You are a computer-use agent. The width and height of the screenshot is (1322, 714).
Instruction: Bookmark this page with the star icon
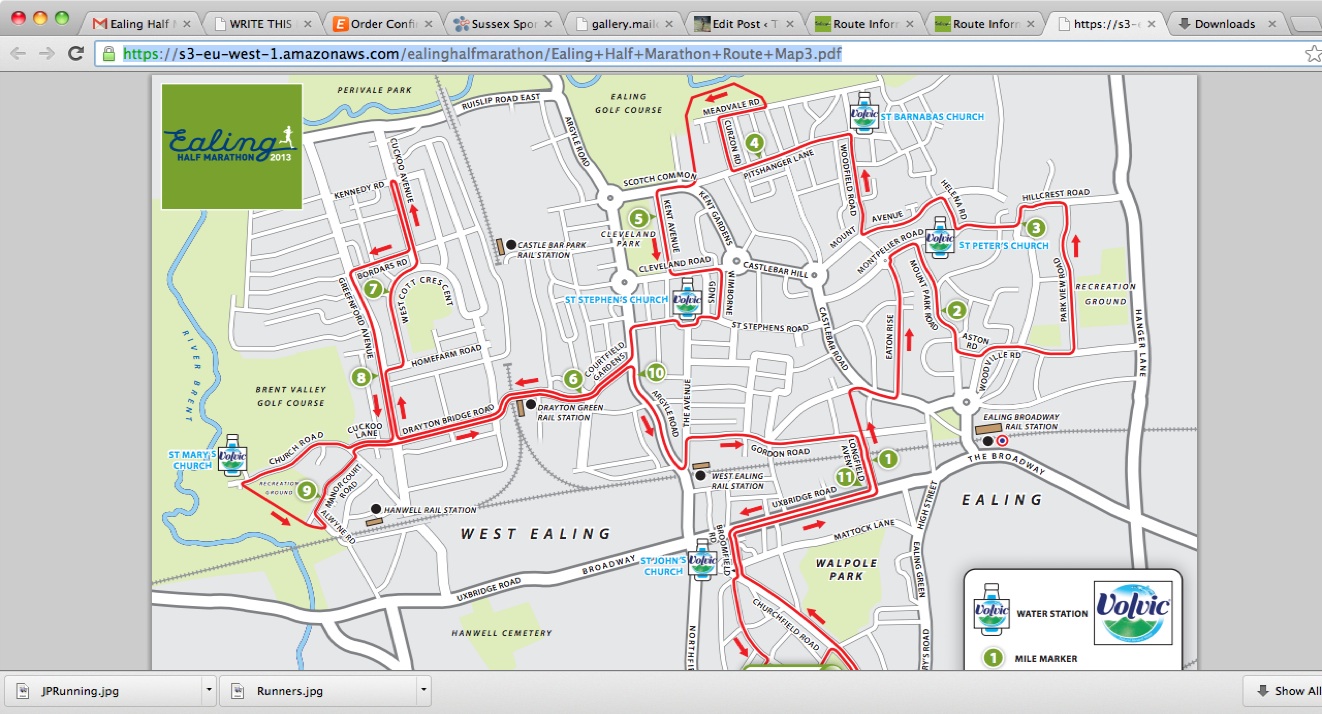(x=1312, y=54)
